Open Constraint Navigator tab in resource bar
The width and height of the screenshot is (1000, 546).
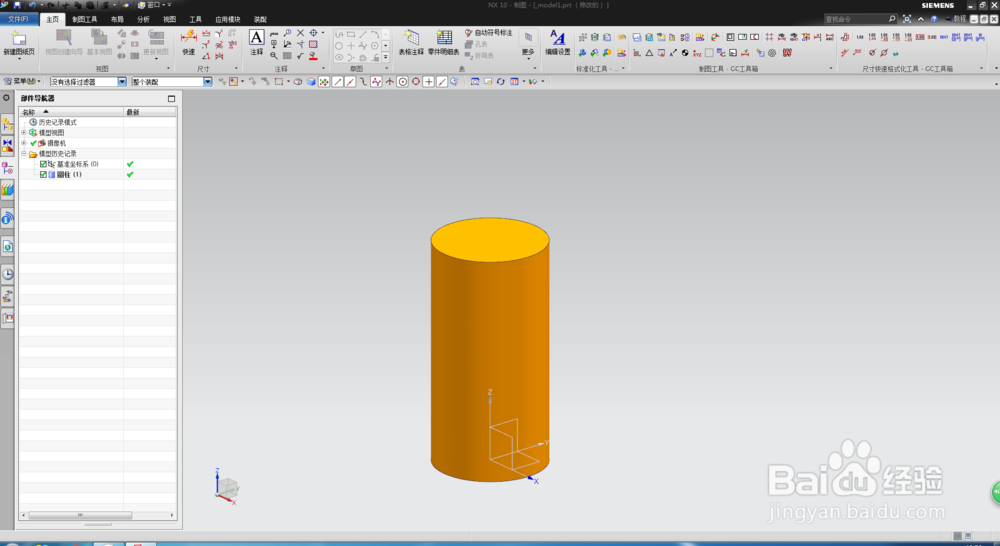(x=7, y=145)
